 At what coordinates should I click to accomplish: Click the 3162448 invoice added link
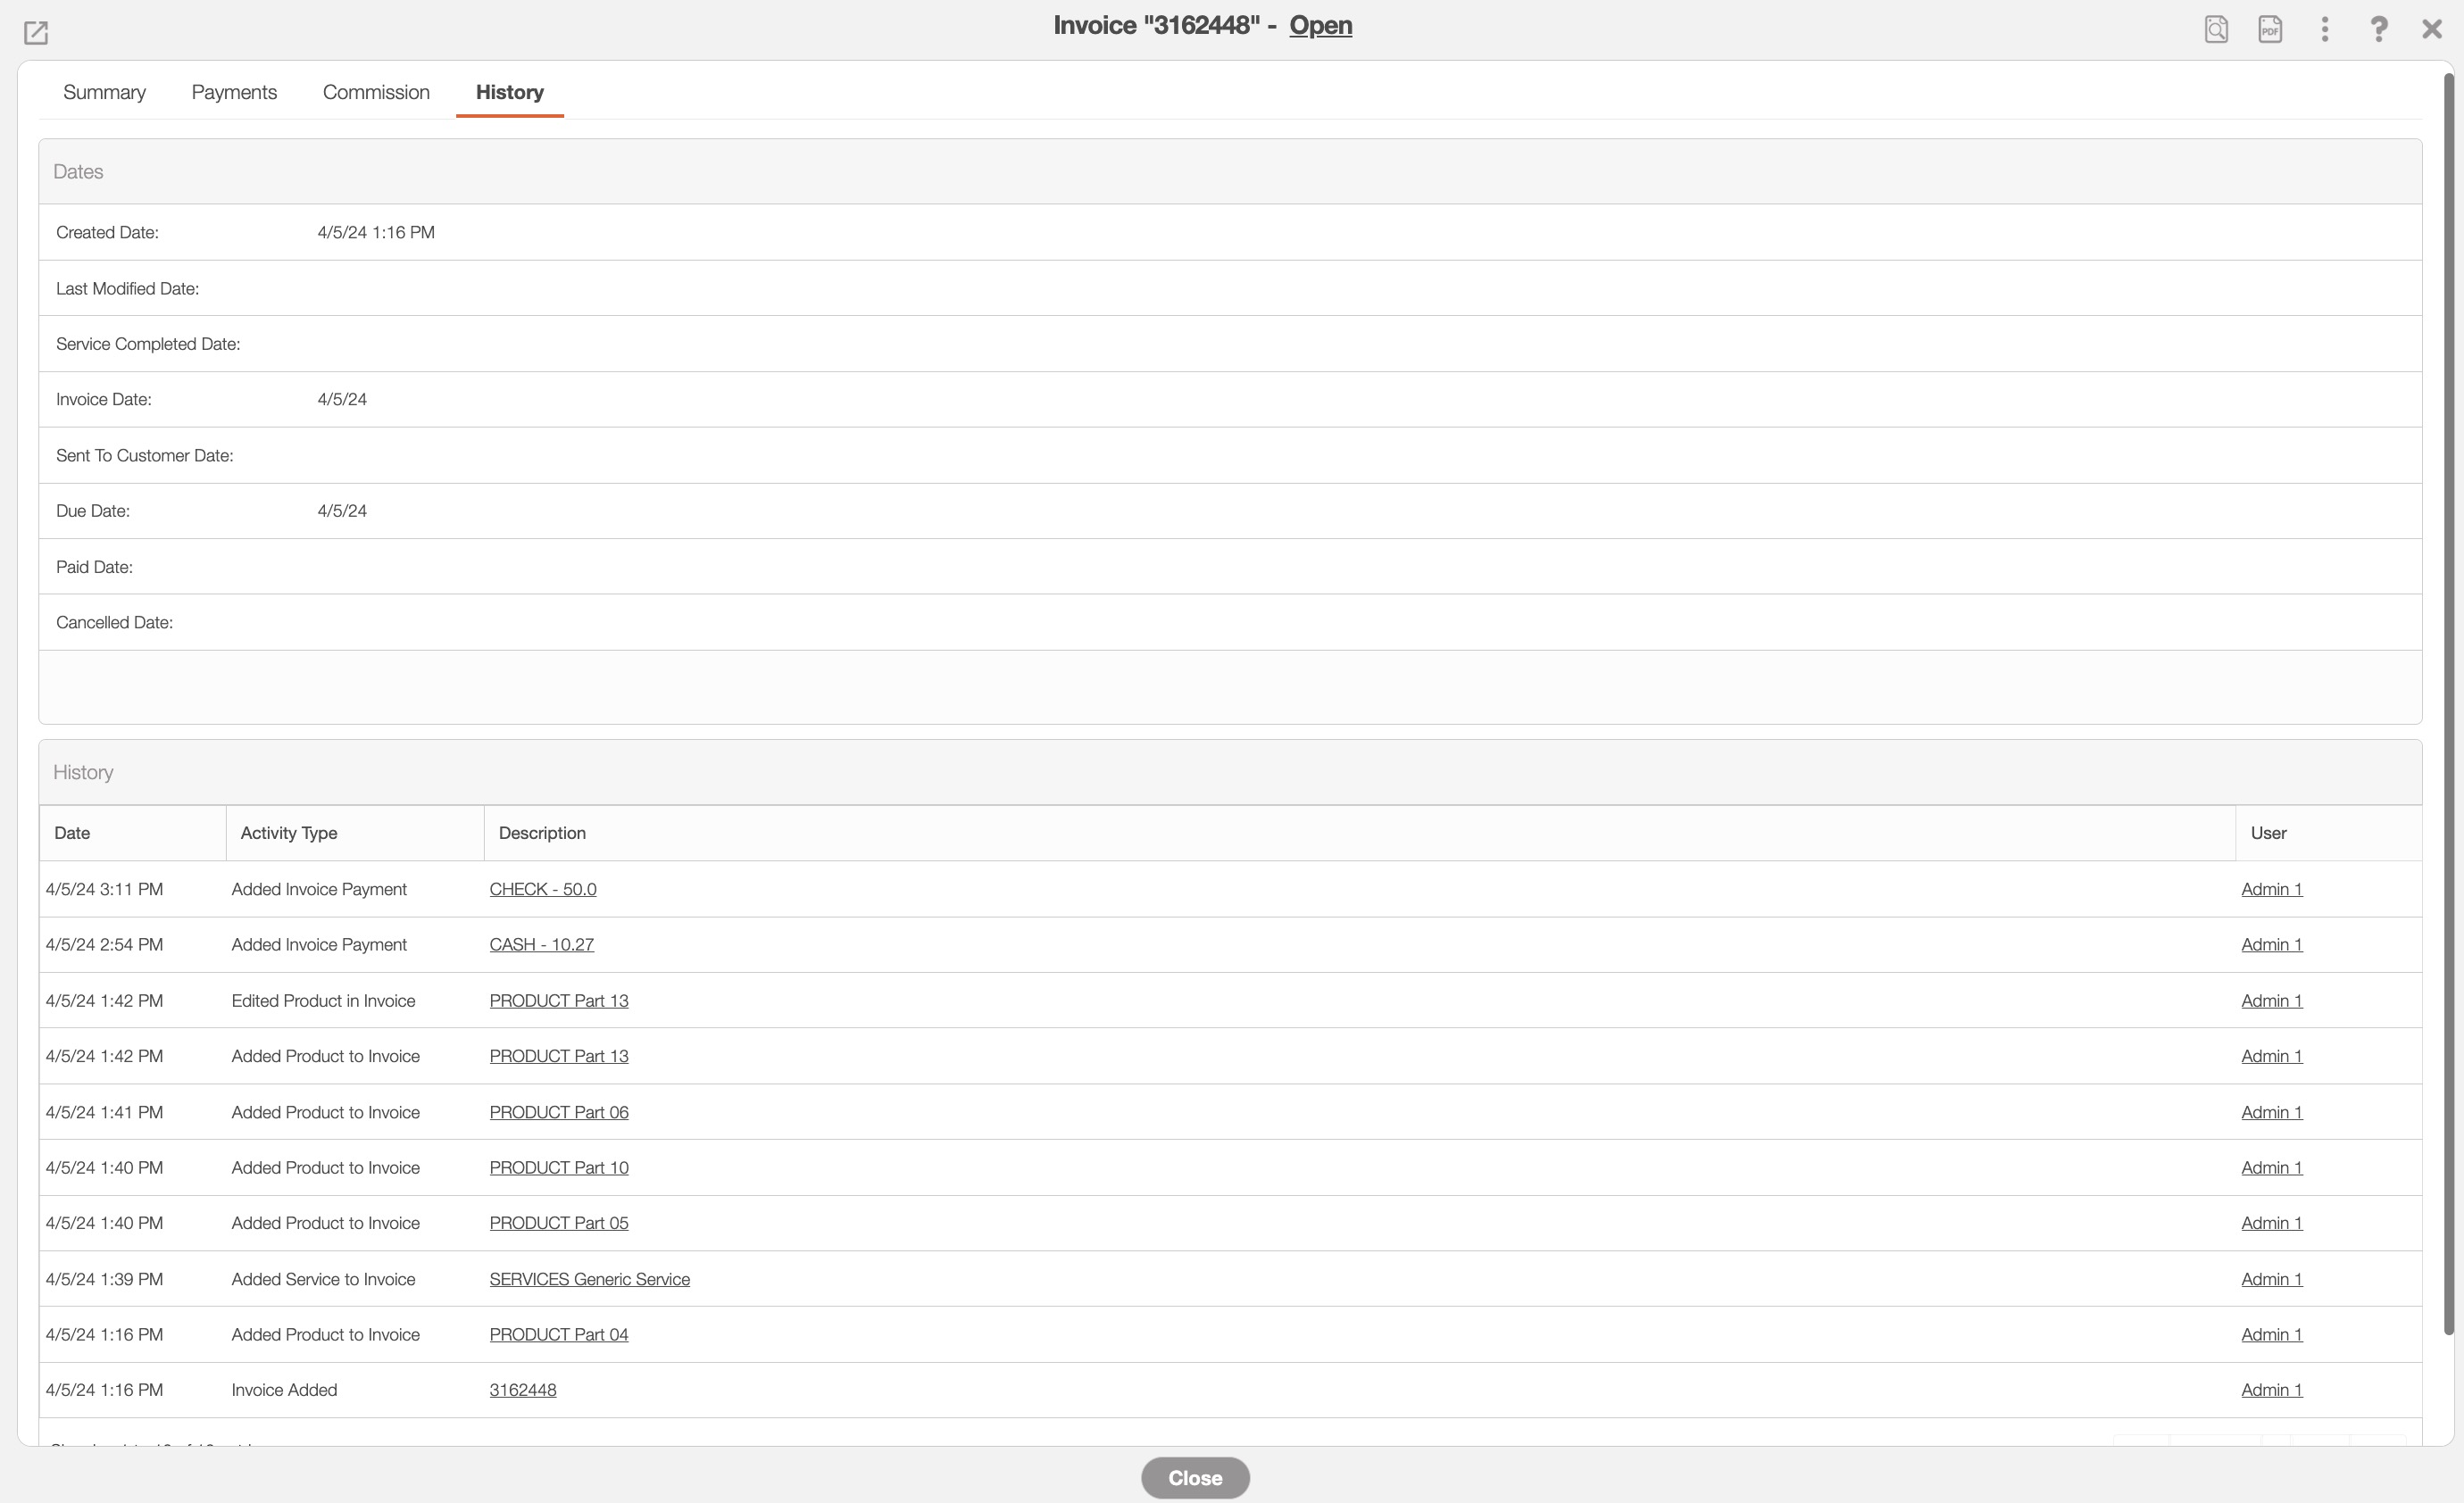(522, 1390)
